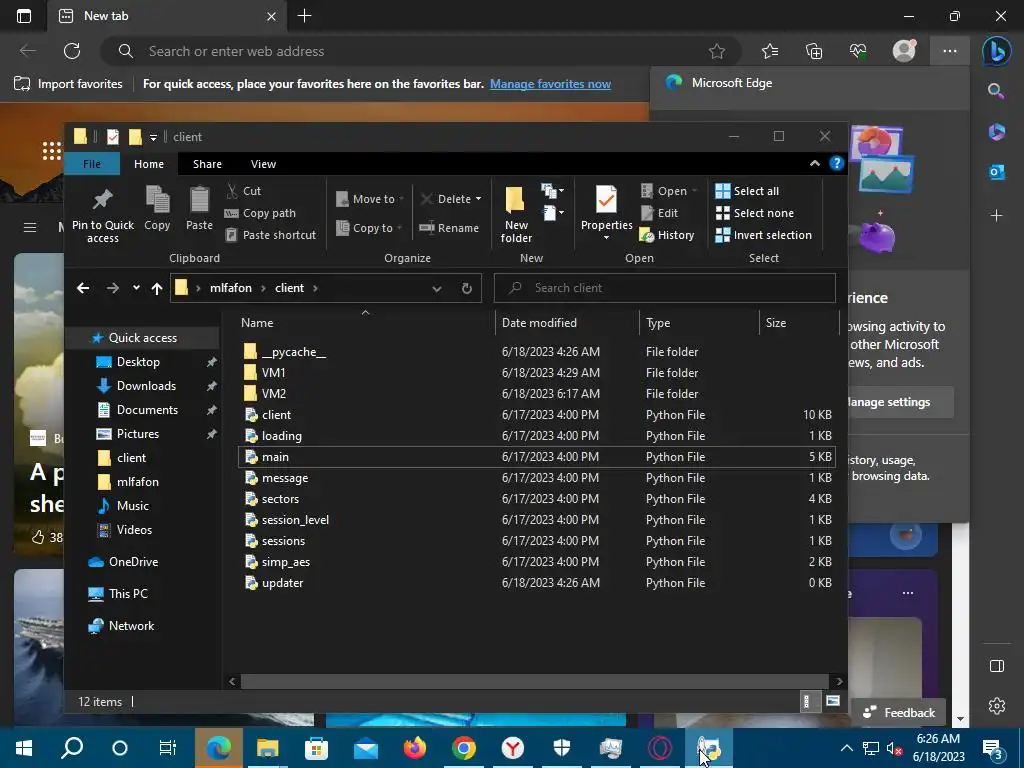
Task: Select This PC in navigation pane
Action: tap(128, 594)
